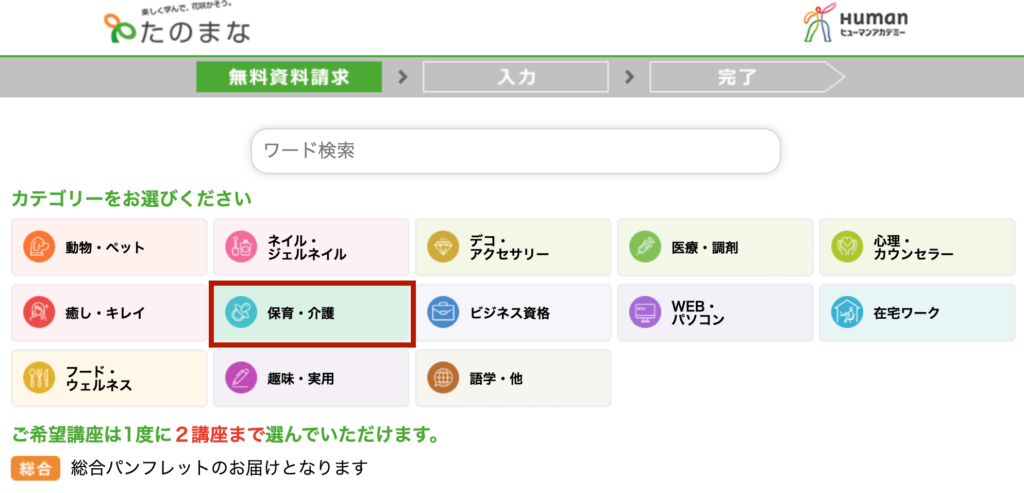Select the 完了 step in progress bar
Screen dimensions: 1024x493
pos(747,77)
